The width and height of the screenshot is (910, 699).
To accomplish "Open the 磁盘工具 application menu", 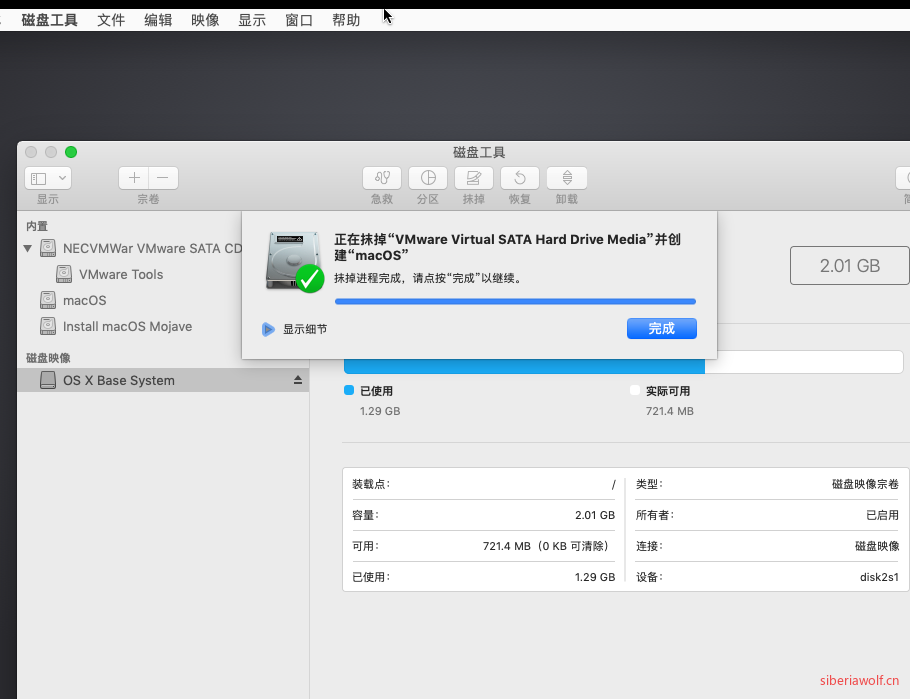I will pos(49,20).
